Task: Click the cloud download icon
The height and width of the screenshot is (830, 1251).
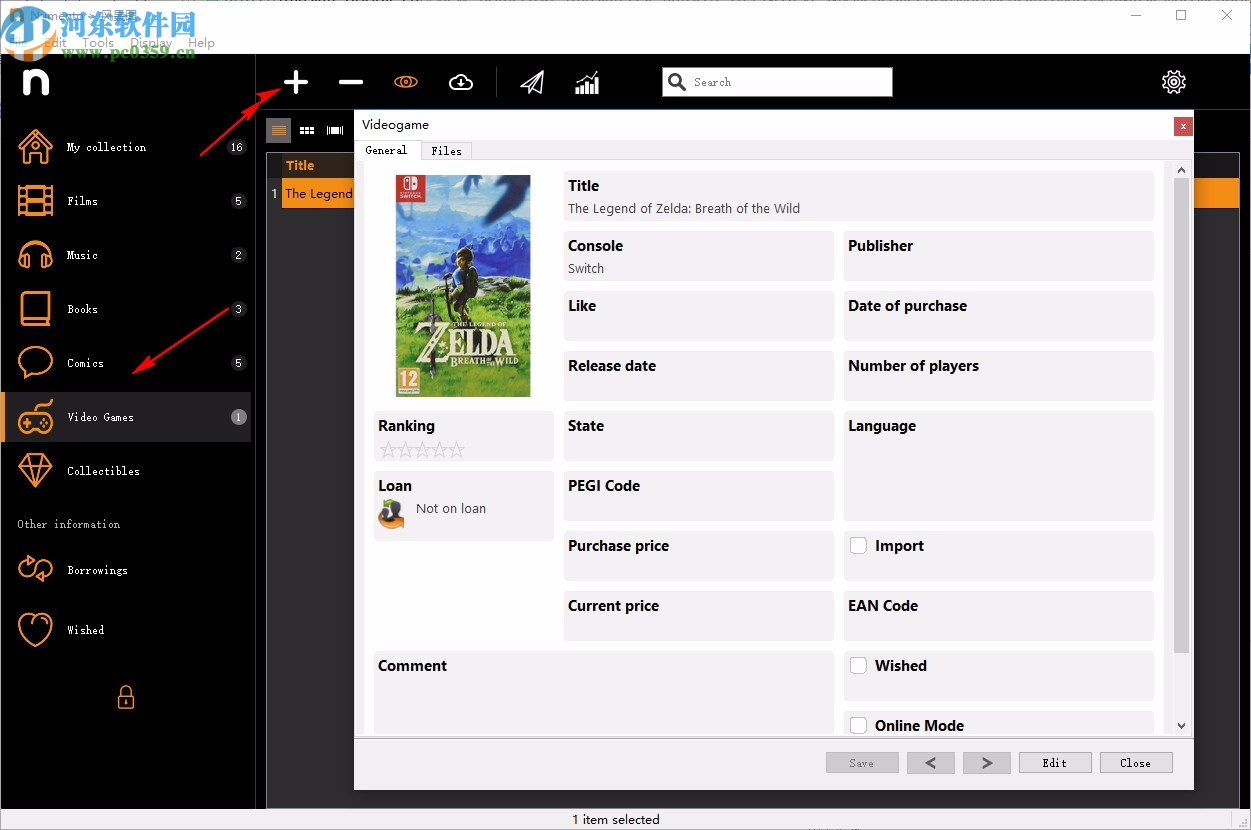Action: pos(461,82)
